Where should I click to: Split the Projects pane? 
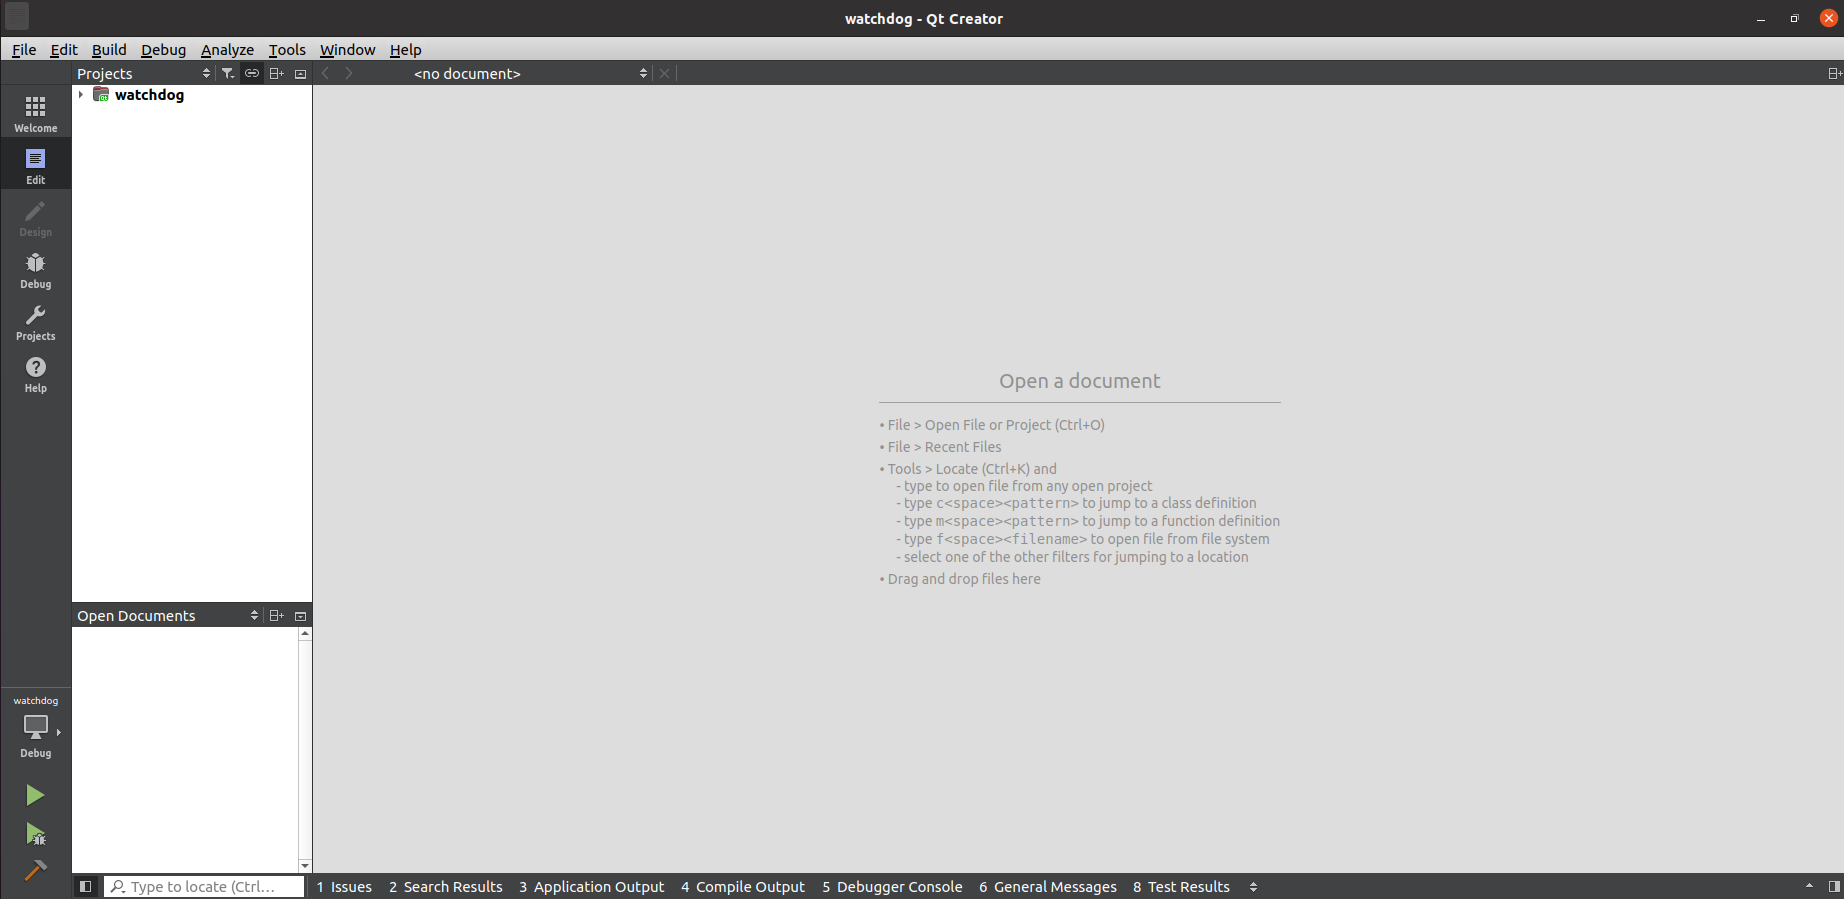tap(277, 73)
